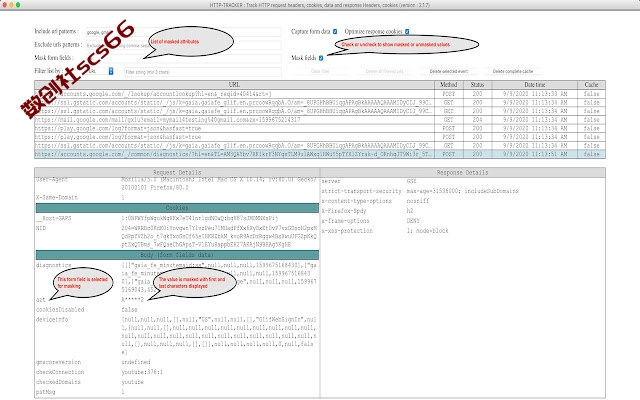Click the nosniff value
640x400 pixels.
click(x=418, y=201)
